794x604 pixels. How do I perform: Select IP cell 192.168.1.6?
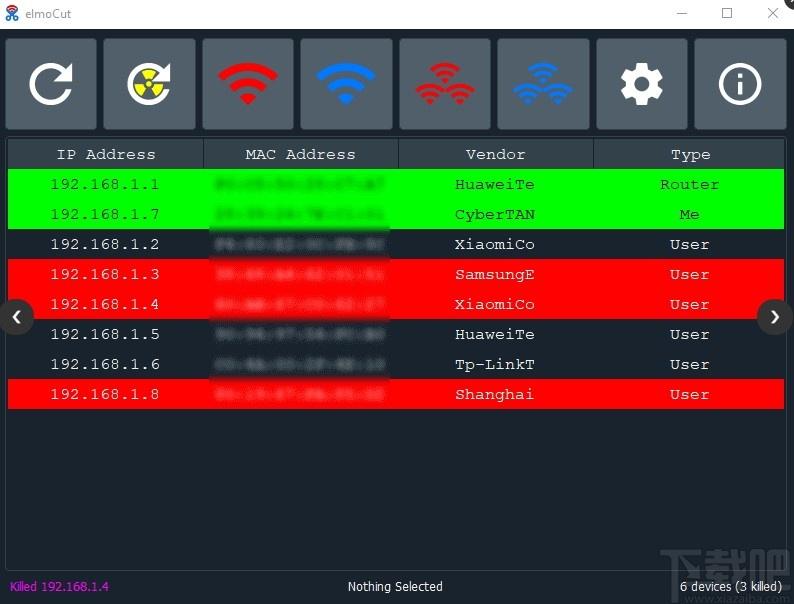coord(105,364)
